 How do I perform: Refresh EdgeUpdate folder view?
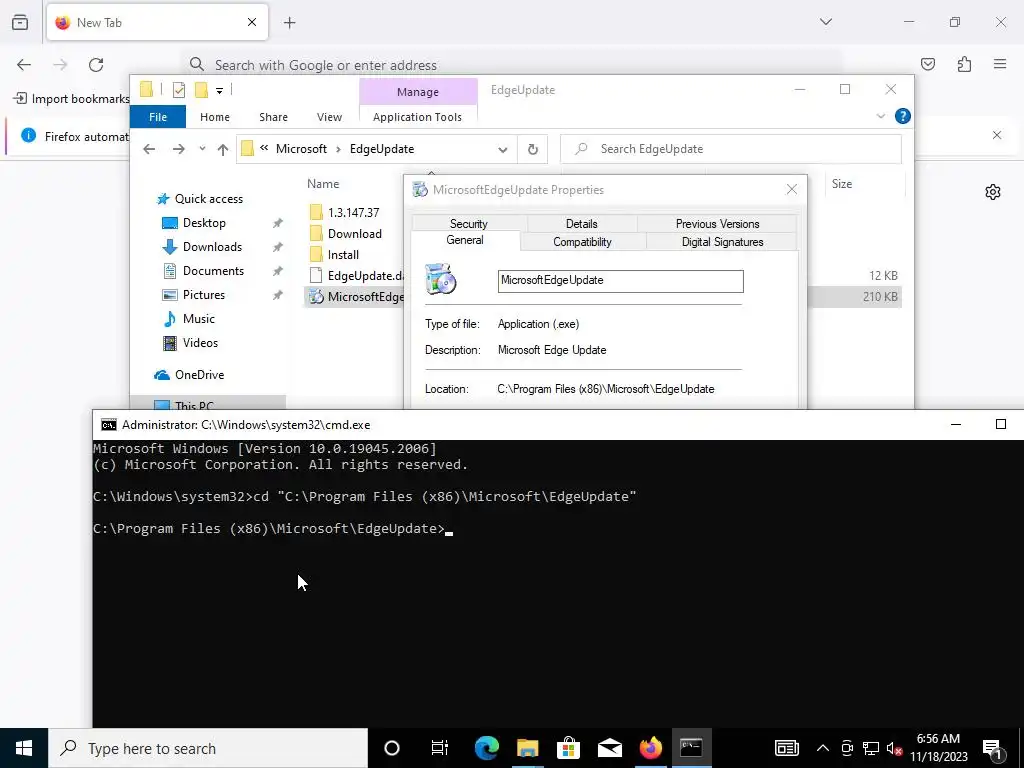[533, 149]
